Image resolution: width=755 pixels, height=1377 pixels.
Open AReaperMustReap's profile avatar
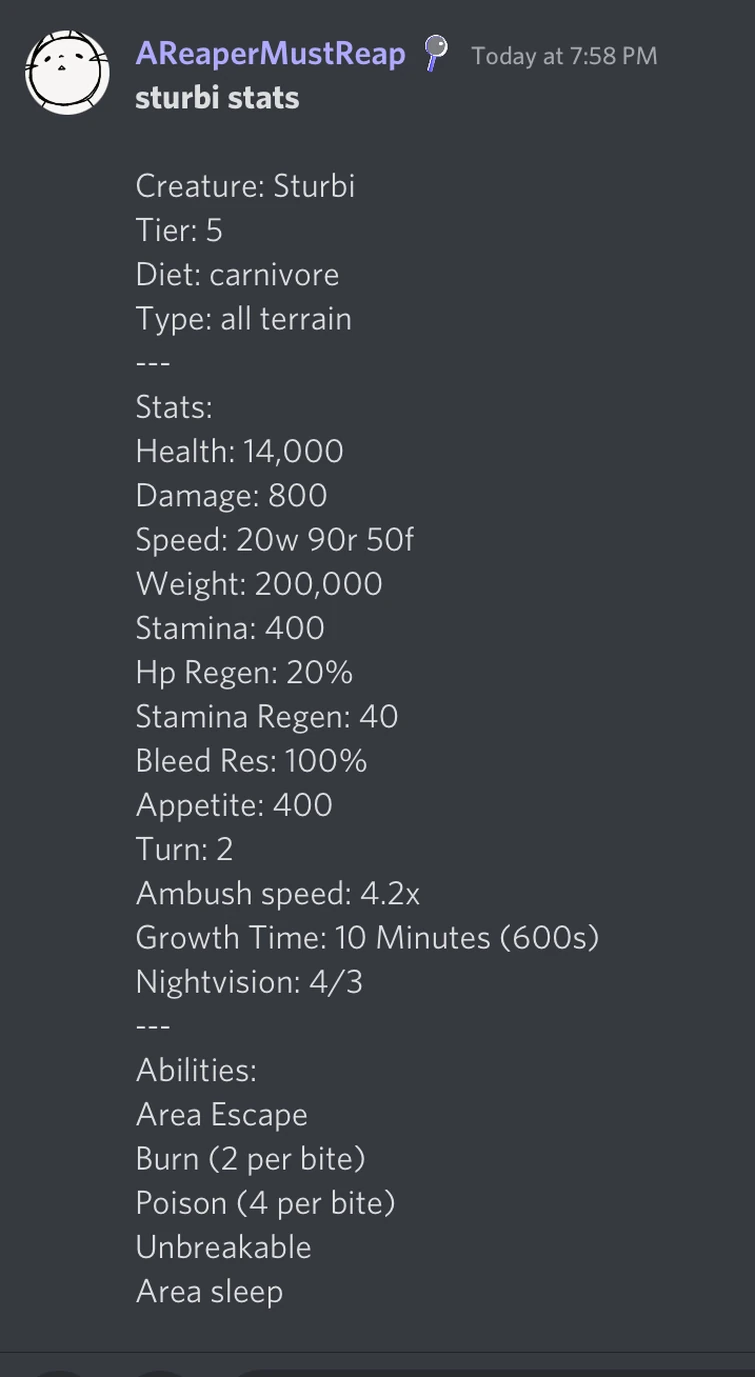(67, 70)
